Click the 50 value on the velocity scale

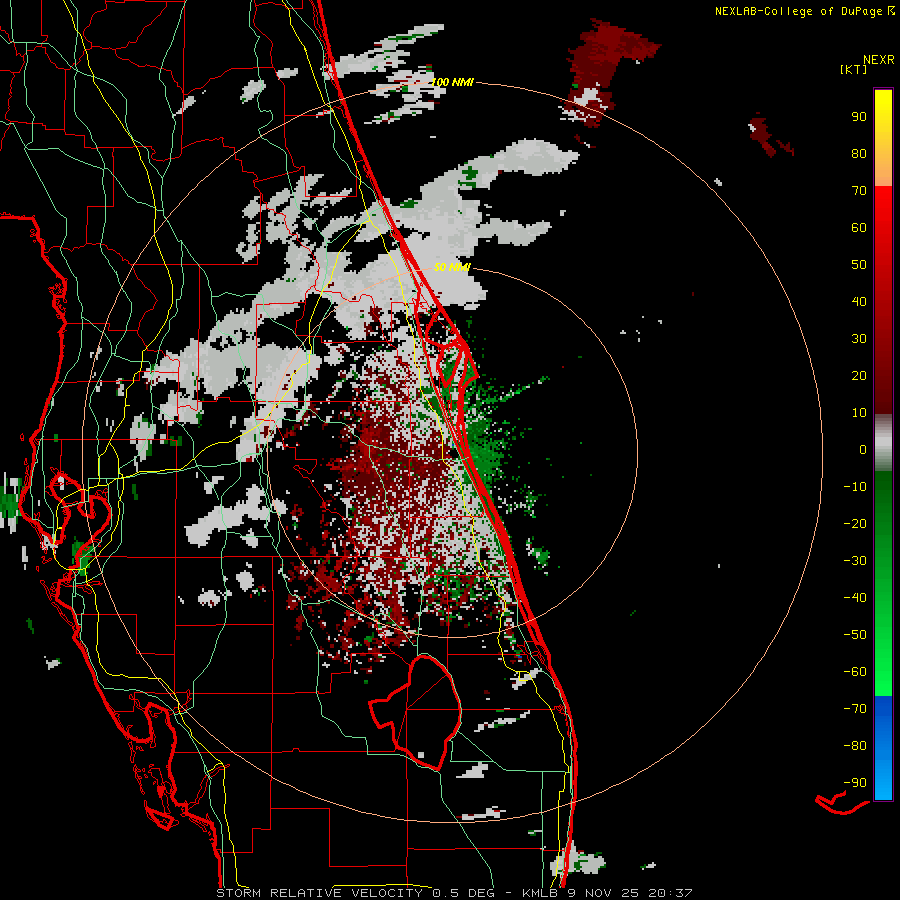click(x=859, y=265)
